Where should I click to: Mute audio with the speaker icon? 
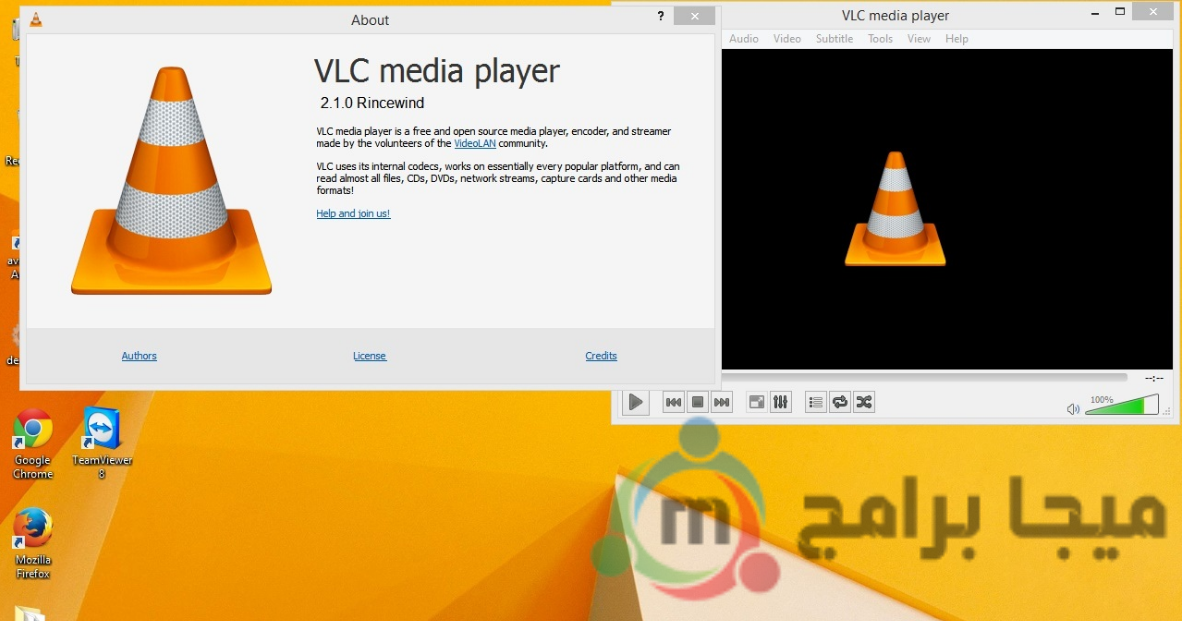(1073, 409)
